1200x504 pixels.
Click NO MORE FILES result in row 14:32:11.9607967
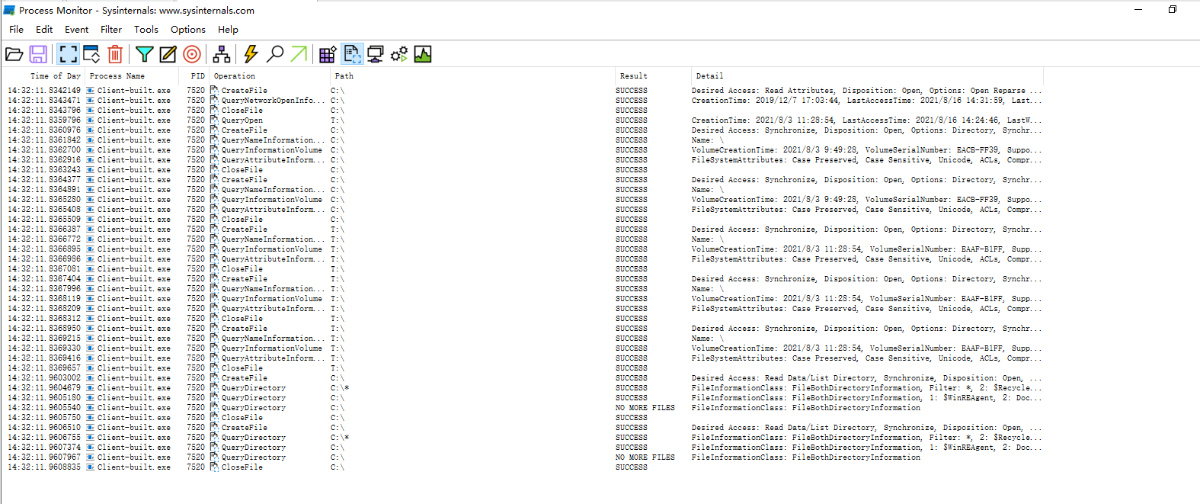645,457
